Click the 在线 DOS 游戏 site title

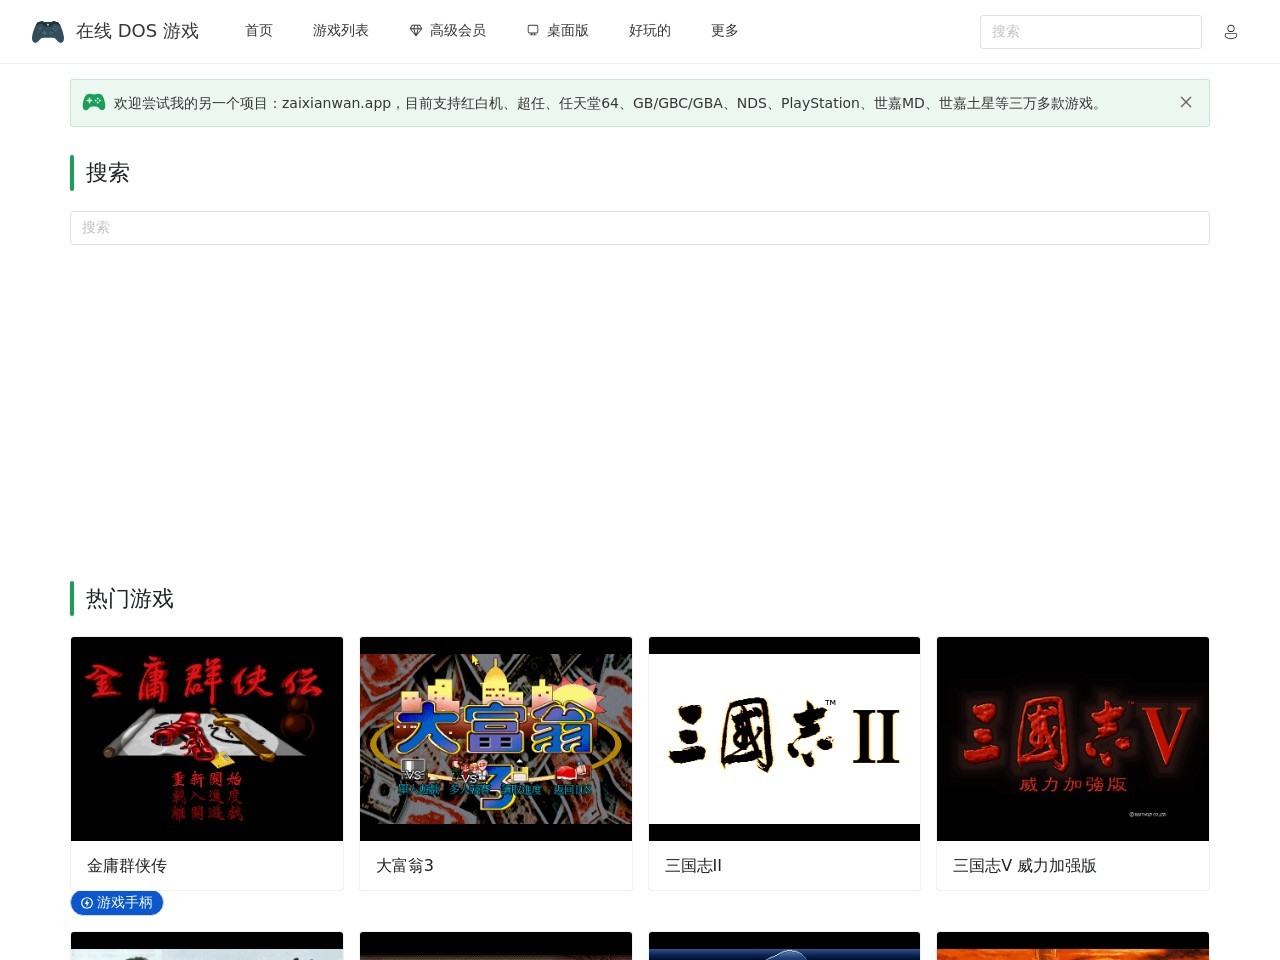[x=137, y=31]
